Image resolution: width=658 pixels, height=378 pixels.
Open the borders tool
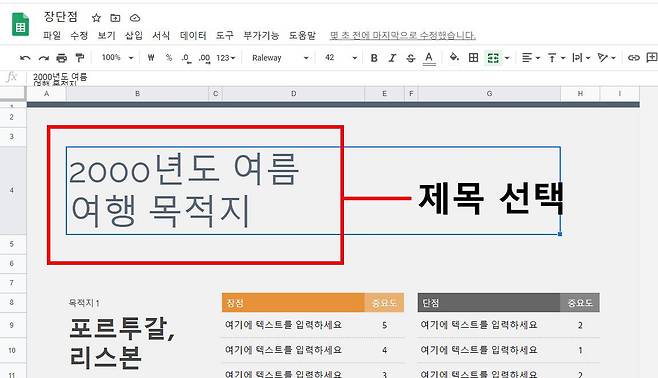pos(473,57)
